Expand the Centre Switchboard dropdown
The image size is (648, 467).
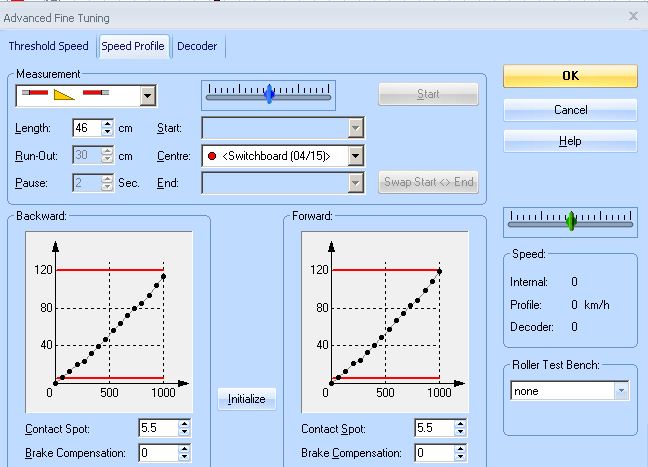click(x=355, y=156)
